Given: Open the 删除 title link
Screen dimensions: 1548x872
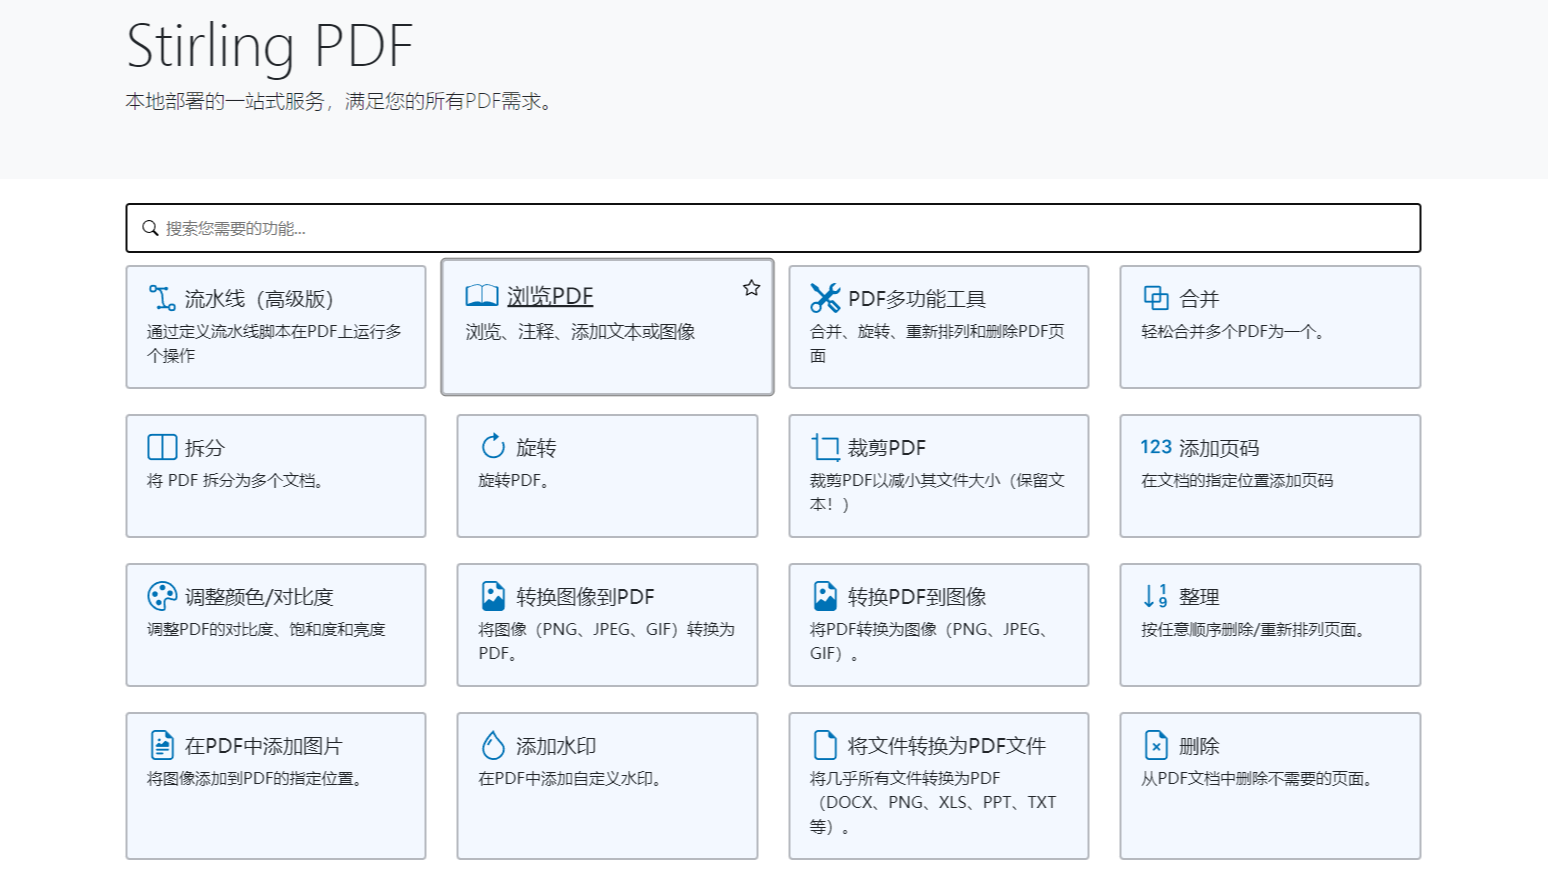Looking at the screenshot, I should [1199, 746].
